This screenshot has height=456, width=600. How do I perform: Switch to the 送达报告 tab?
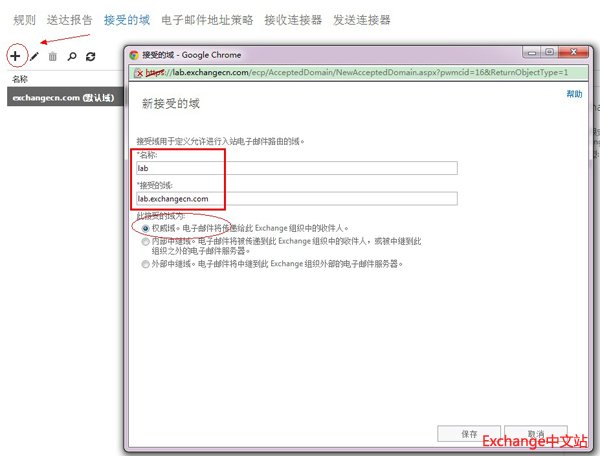tap(69, 19)
